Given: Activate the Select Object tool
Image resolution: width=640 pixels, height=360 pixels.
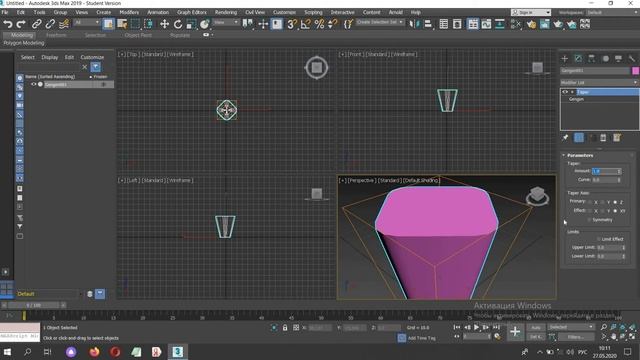Looking at the screenshot, I should pos(108,24).
